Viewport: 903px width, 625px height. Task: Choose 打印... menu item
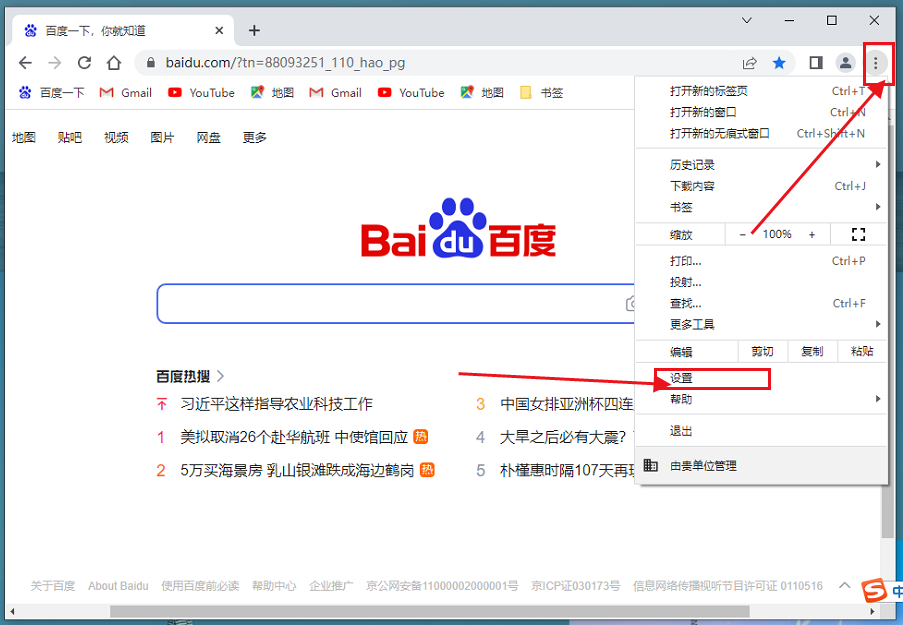click(761, 261)
